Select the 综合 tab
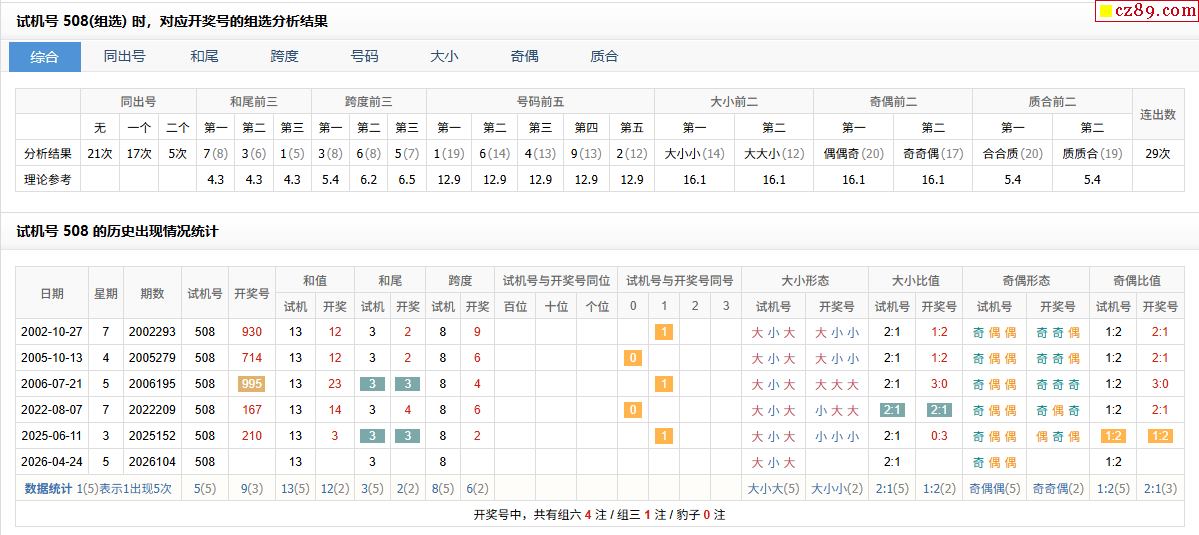 45,57
